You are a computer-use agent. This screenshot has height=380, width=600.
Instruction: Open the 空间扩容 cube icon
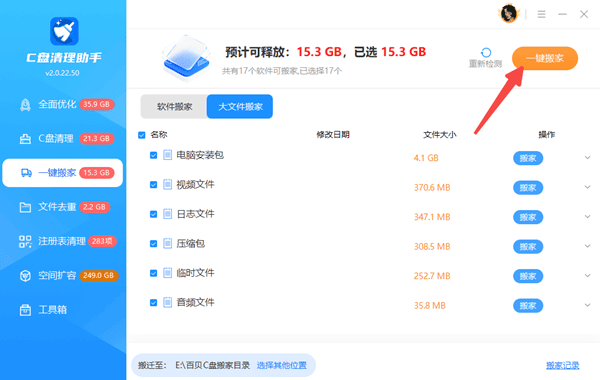pyautogui.click(x=25, y=276)
